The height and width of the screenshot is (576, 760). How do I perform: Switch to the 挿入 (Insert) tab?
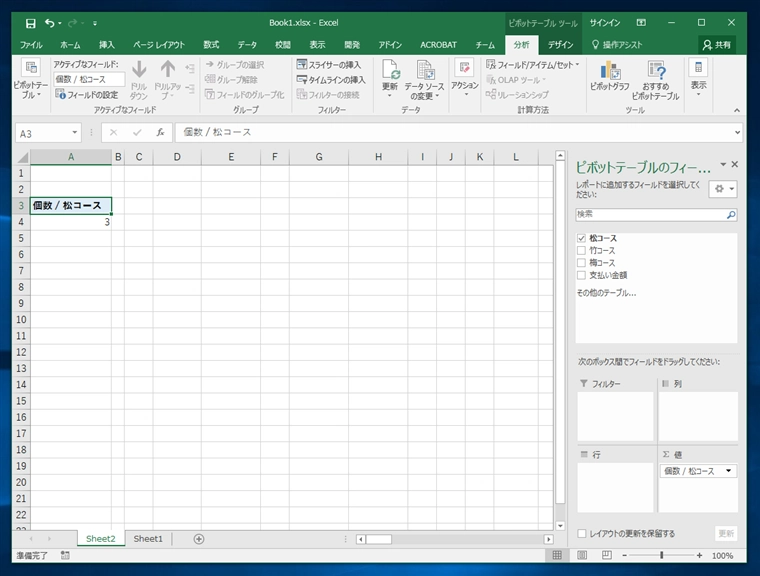point(107,45)
